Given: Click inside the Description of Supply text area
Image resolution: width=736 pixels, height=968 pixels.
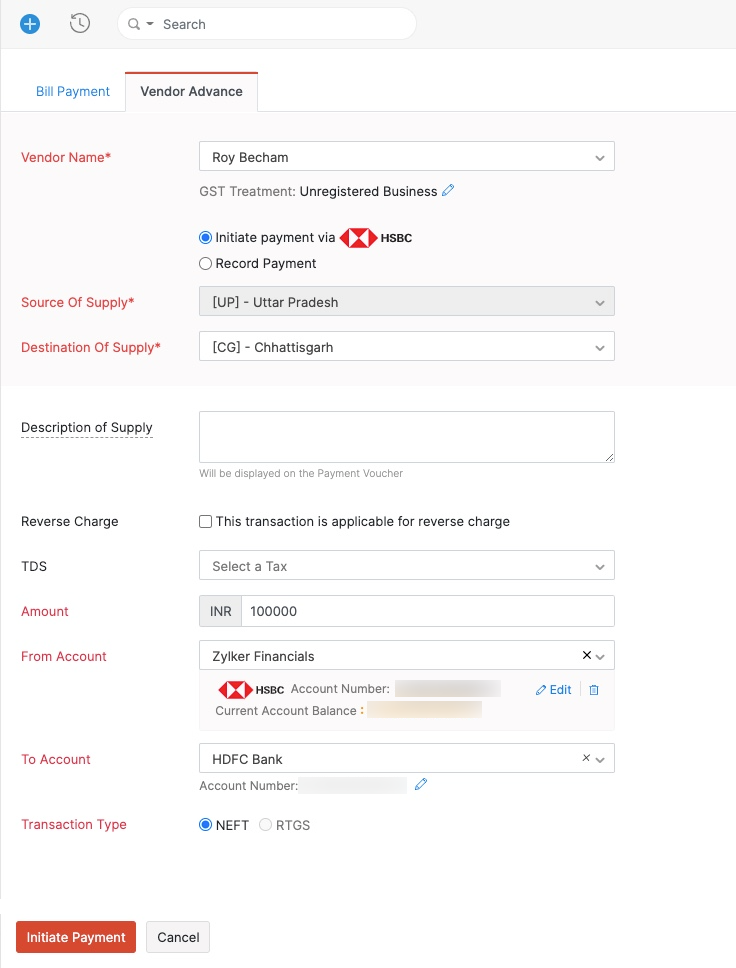Looking at the screenshot, I should 407,435.
